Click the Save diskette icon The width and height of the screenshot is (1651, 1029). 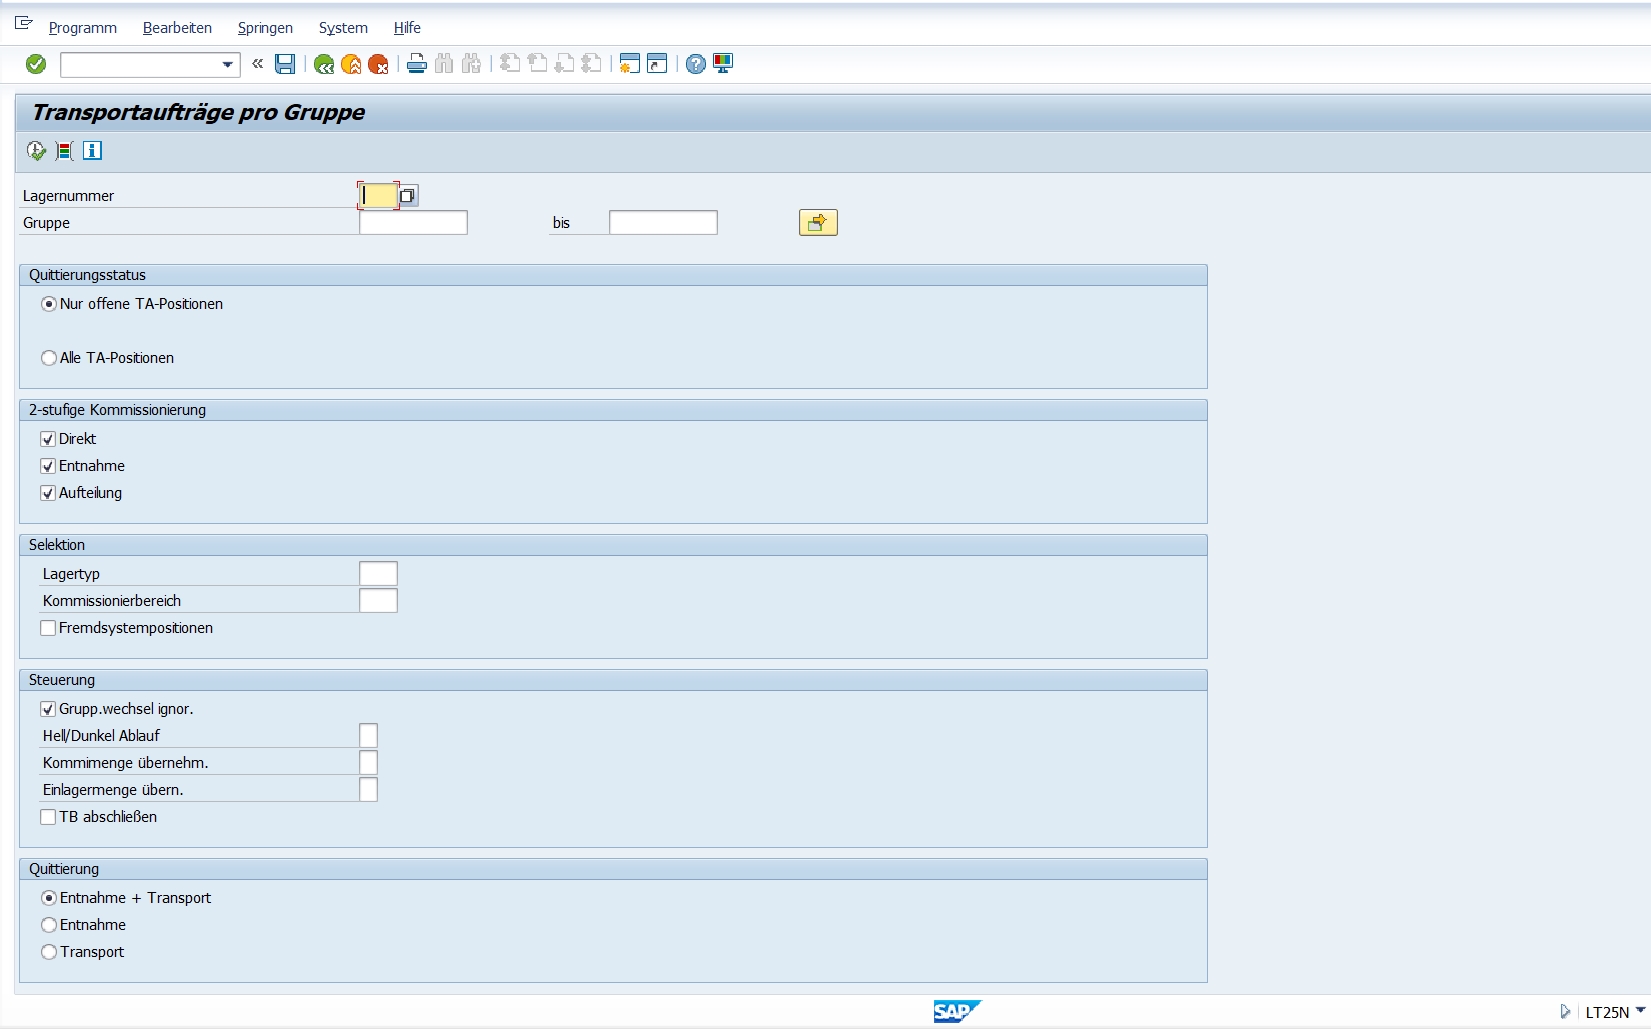coord(285,64)
